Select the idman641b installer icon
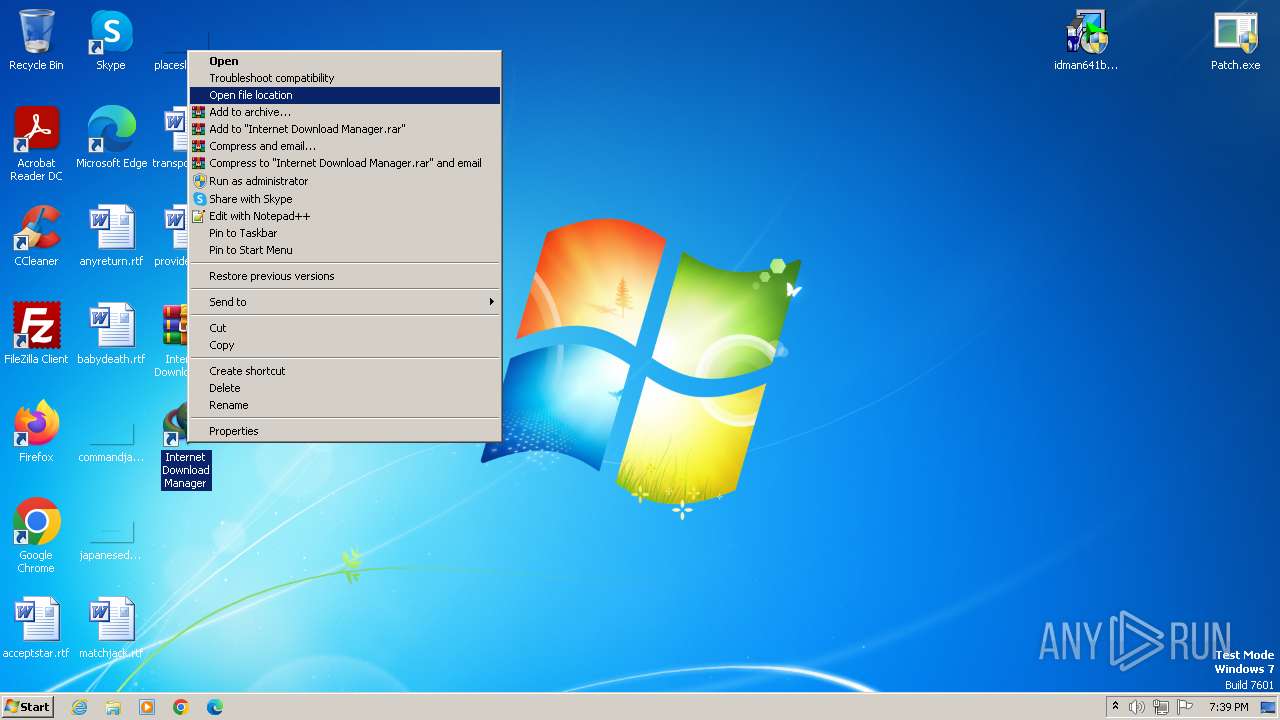Image resolution: width=1280 pixels, height=720 pixels. tap(1086, 40)
